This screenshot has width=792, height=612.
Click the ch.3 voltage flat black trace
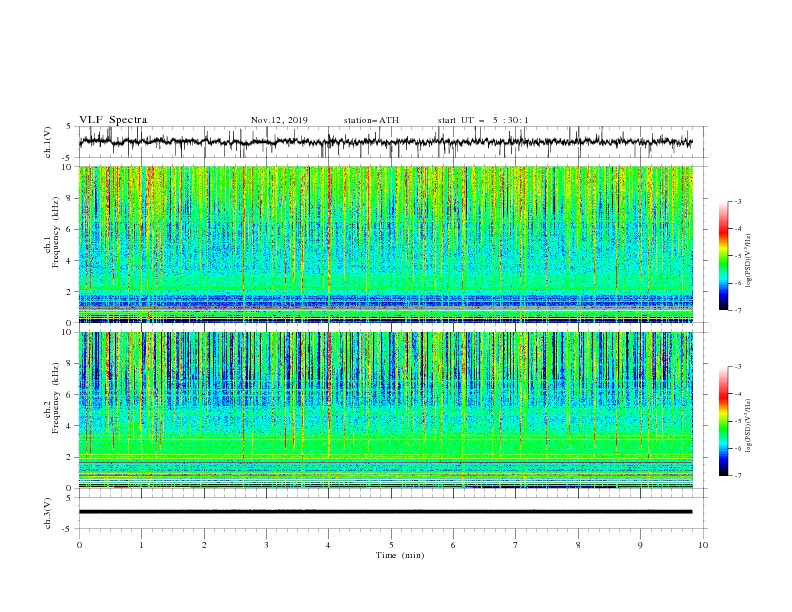pyautogui.click(x=385, y=512)
